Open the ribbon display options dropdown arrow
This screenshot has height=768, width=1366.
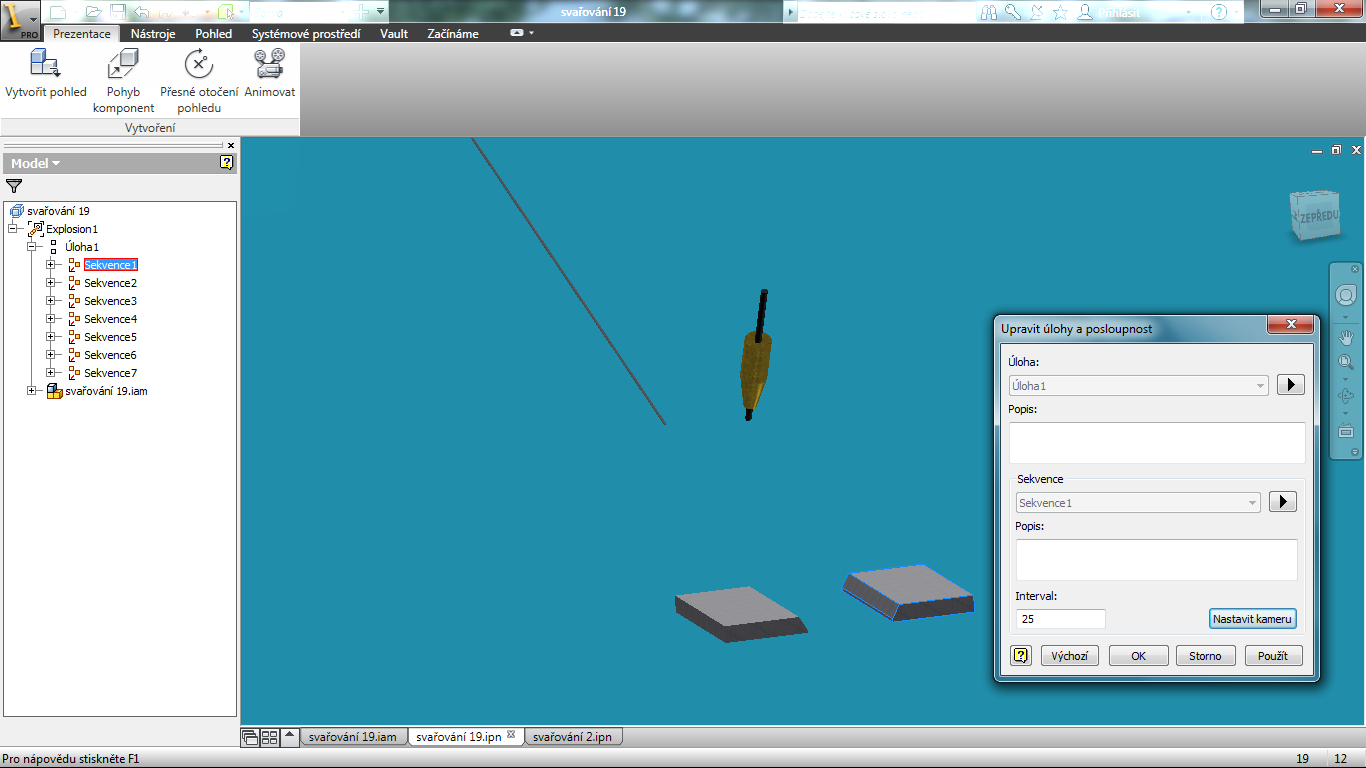tap(532, 33)
